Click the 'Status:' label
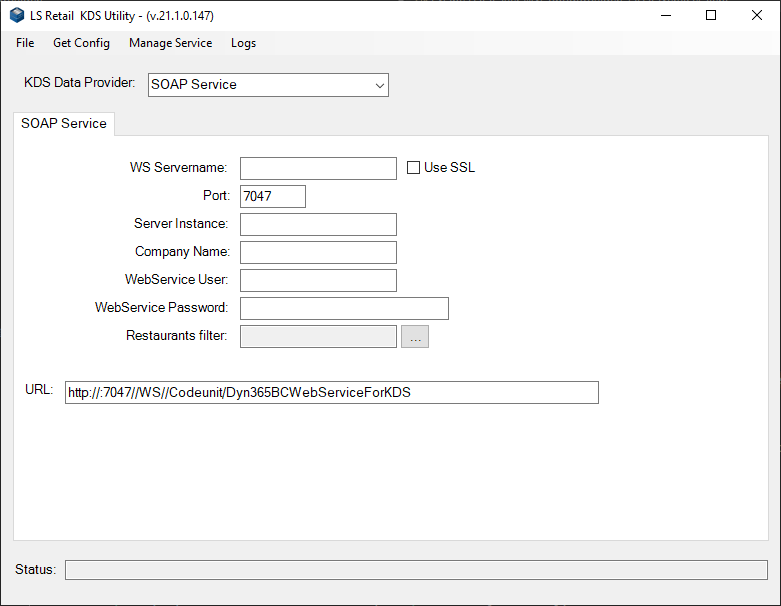 (x=35, y=569)
